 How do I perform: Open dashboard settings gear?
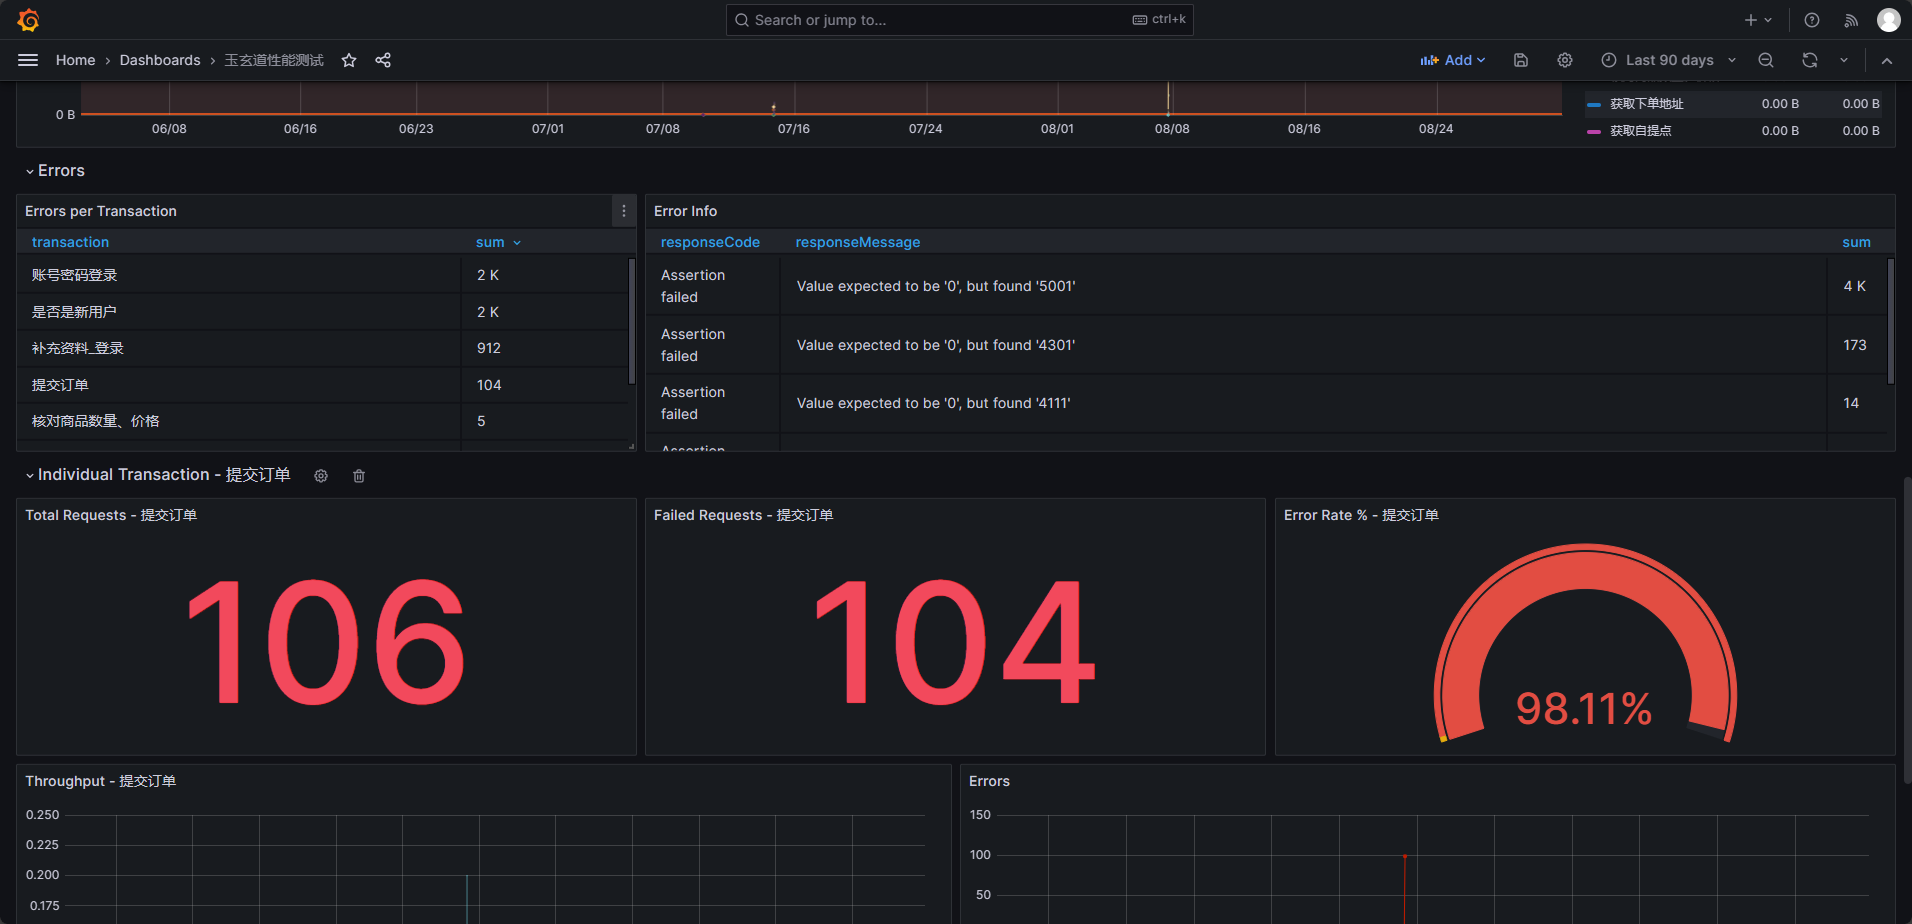pyautogui.click(x=1565, y=60)
